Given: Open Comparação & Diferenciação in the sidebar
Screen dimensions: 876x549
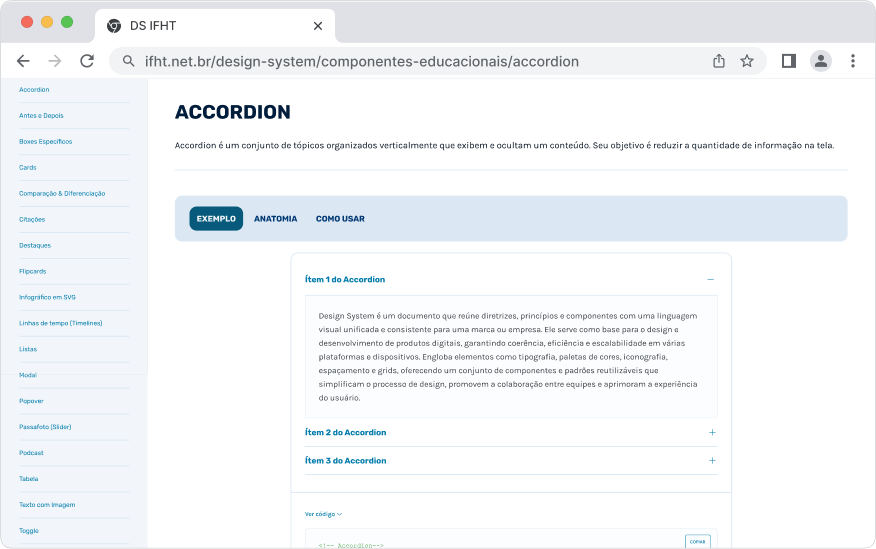Looking at the screenshot, I should pos(62,193).
